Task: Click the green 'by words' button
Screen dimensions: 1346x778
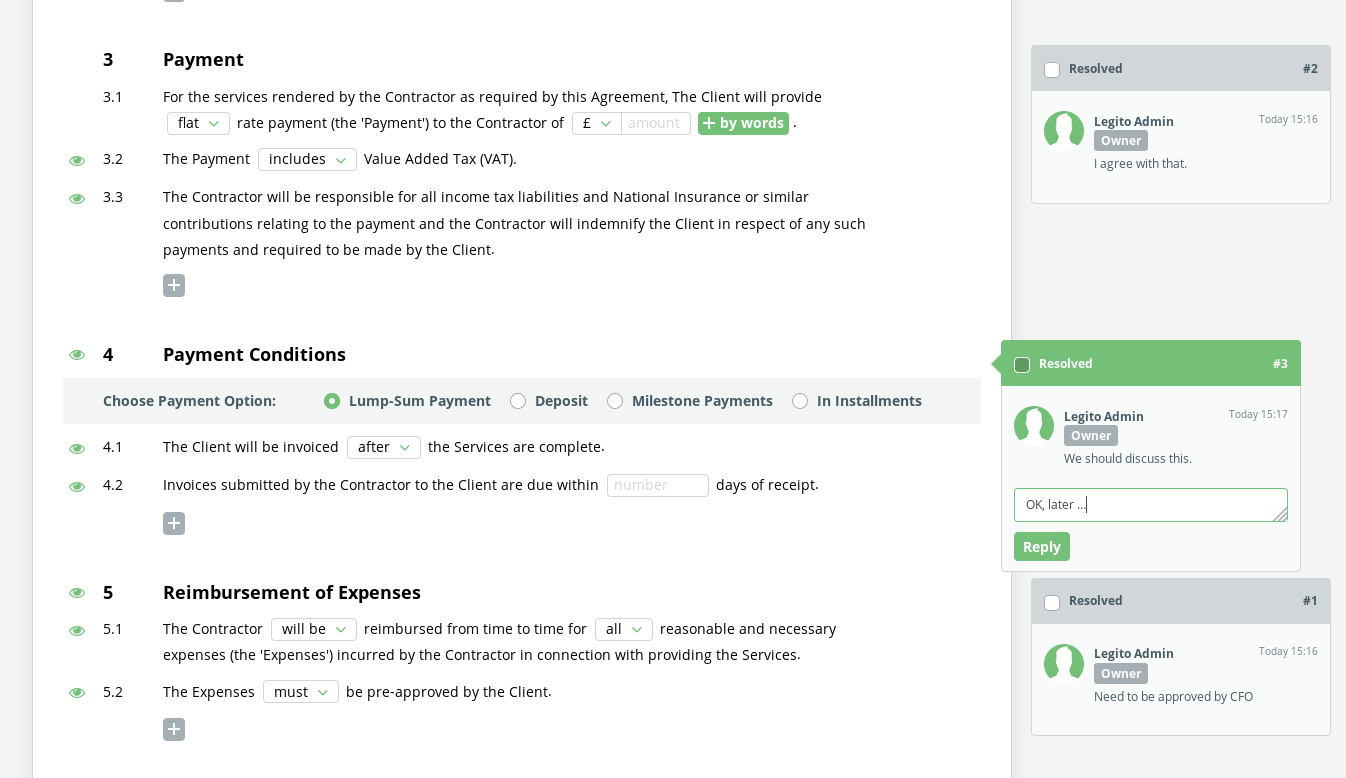Action: pos(743,123)
